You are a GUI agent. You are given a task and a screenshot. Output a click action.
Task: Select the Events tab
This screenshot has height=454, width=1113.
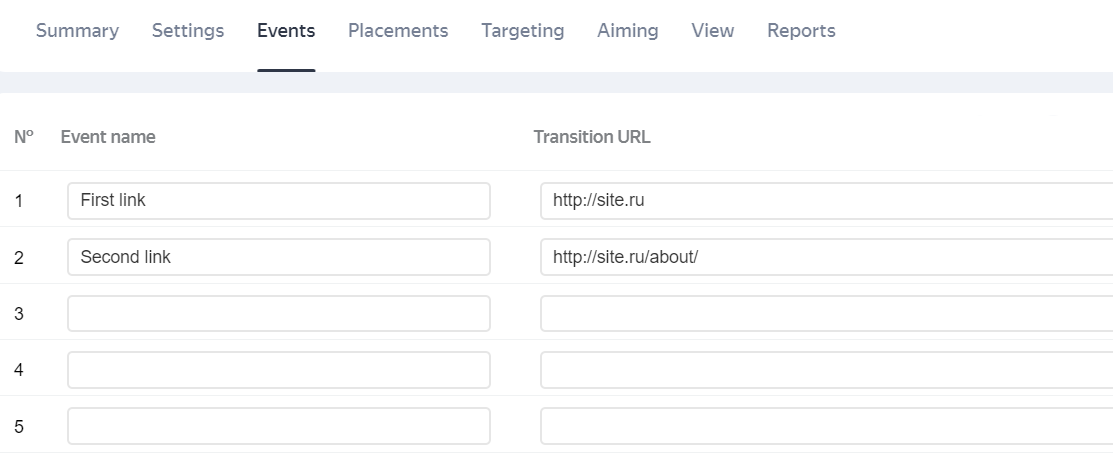[286, 31]
